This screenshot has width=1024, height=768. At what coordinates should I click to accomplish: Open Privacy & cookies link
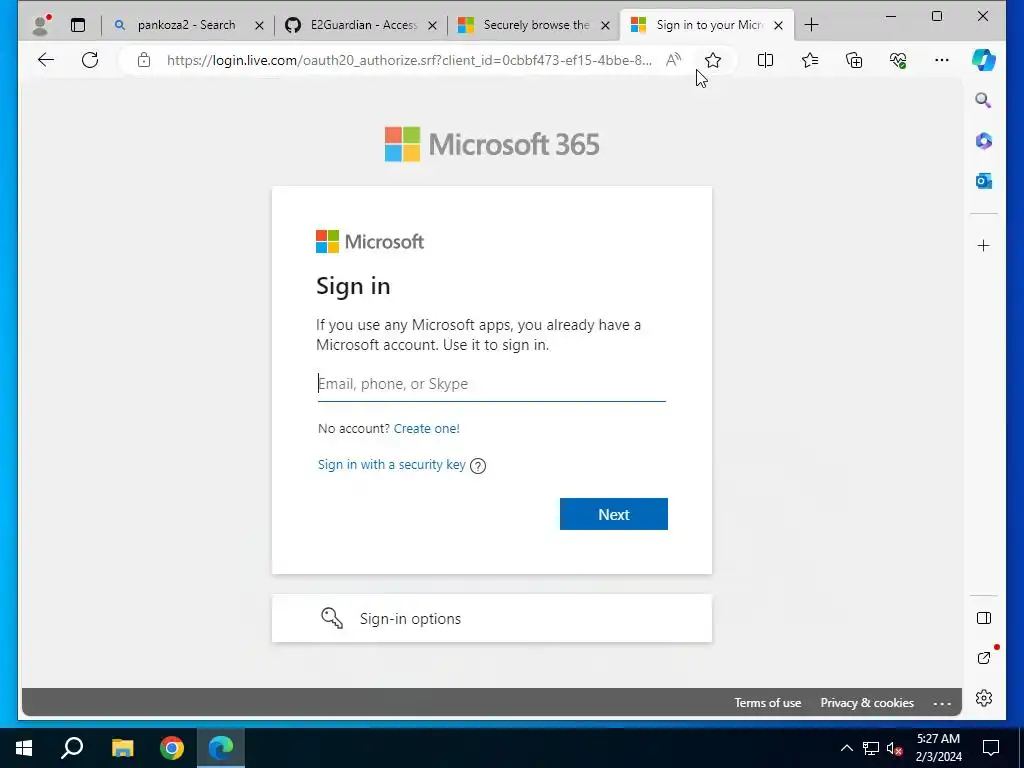(x=867, y=703)
